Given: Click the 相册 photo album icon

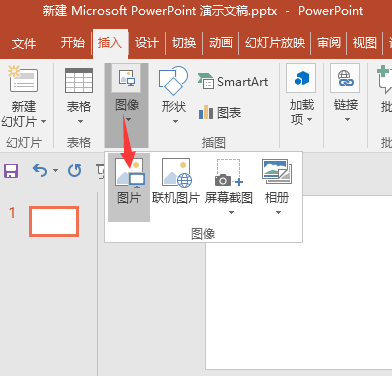Looking at the screenshot, I should pyautogui.click(x=277, y=171).
